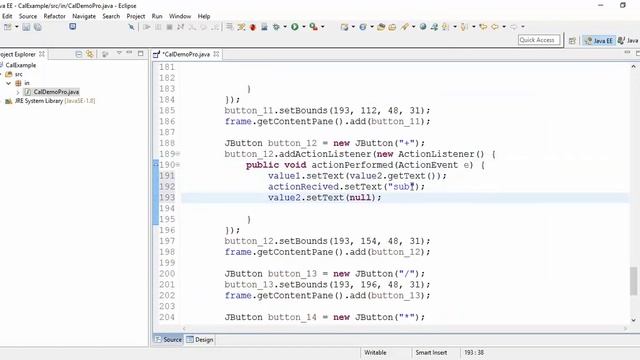640x360 pixels.
Task: Open the Help menu
Action: (204, 16)
